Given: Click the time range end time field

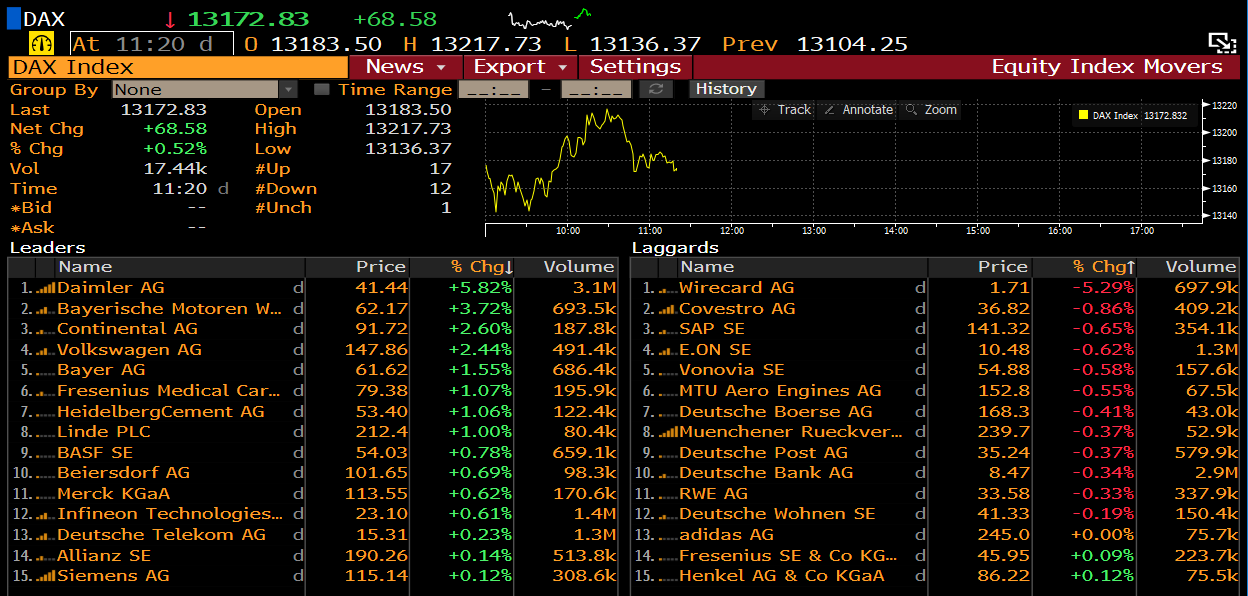Looking at the screenshot, I should (597, 89).
